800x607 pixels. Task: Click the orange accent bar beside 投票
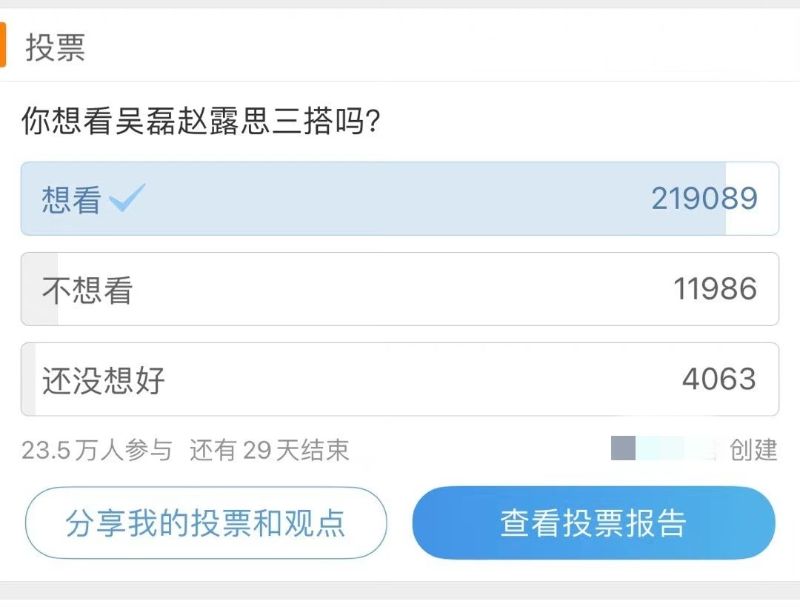coord(3,47)
